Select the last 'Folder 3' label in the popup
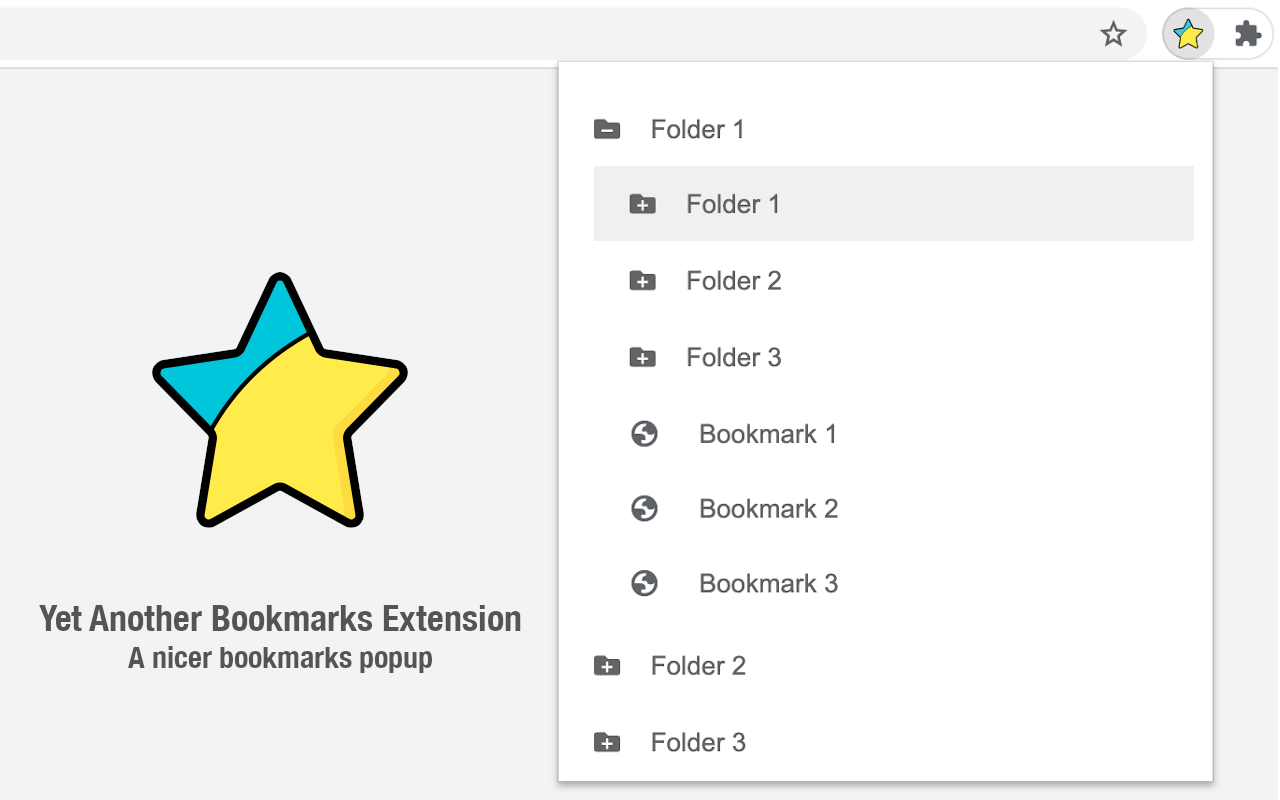The image size is (1280, 800). tap(699, 742)
